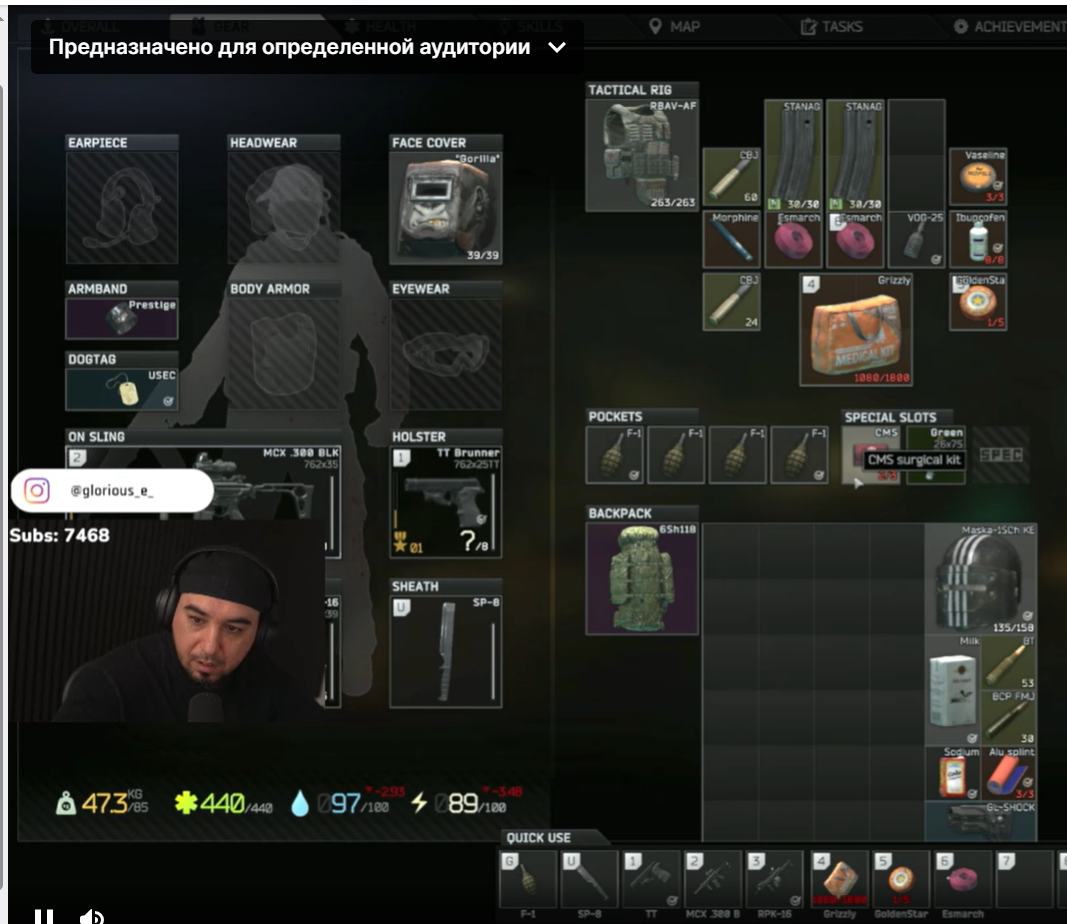The width and height of the screenshot is (1067, 924).
Task: Select the TT Brunner pistol in holster
Action: (x=446, y=502)
